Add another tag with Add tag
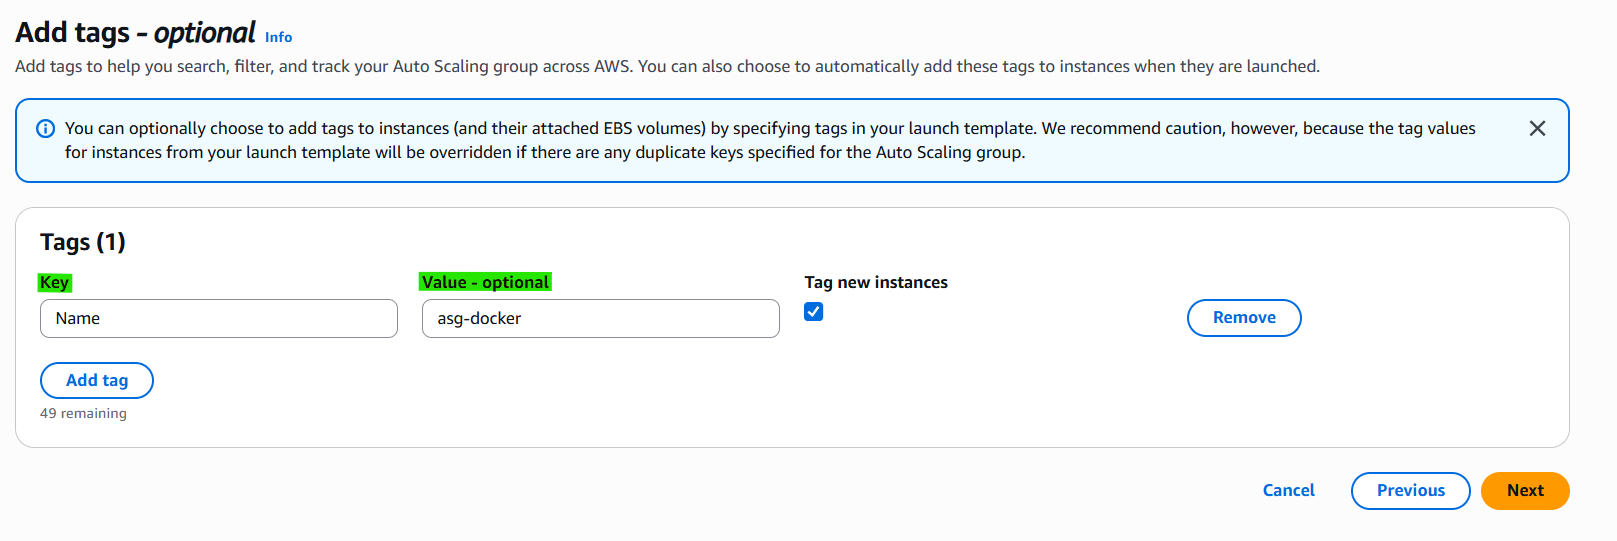Screen dimensions: 1617x541 click(x=97, y=380)
